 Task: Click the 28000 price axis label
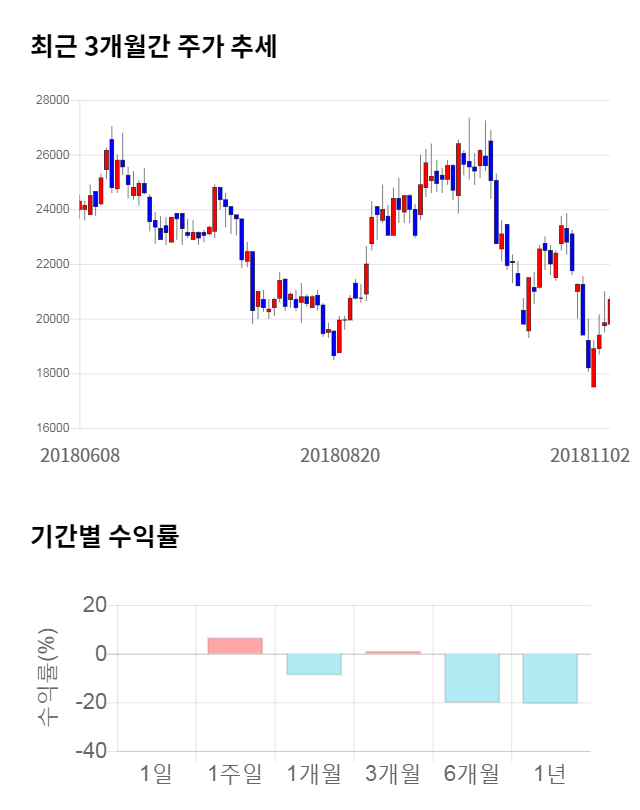[52, 101]
